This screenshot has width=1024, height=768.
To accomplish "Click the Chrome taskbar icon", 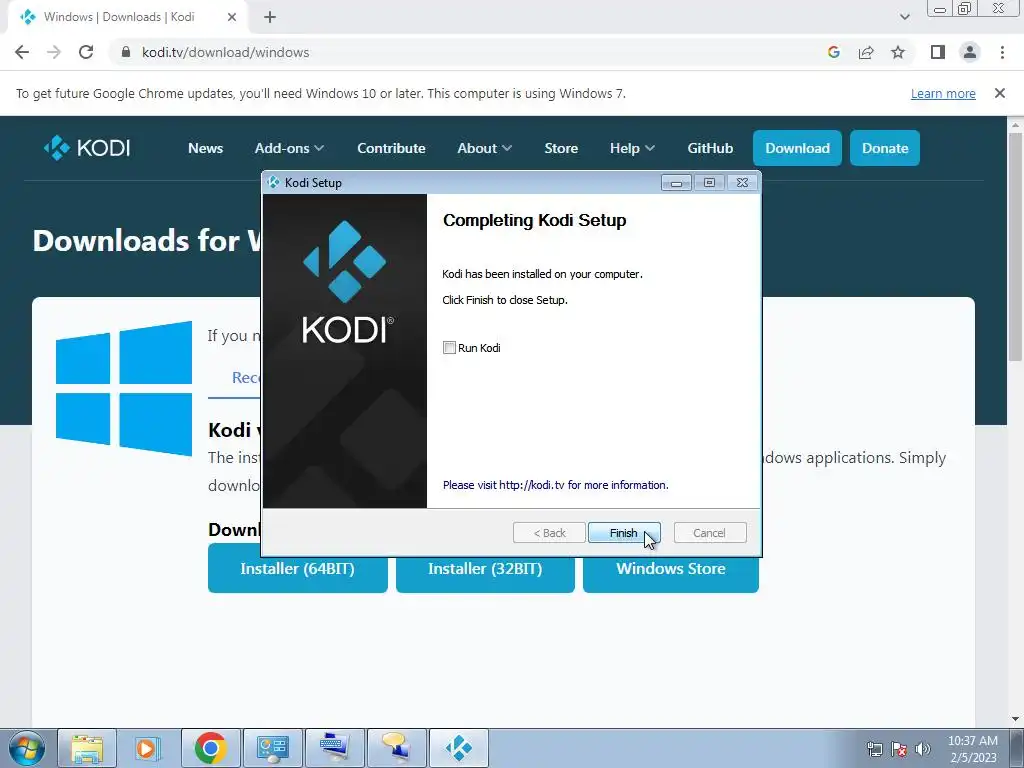I will pos(210,748).
